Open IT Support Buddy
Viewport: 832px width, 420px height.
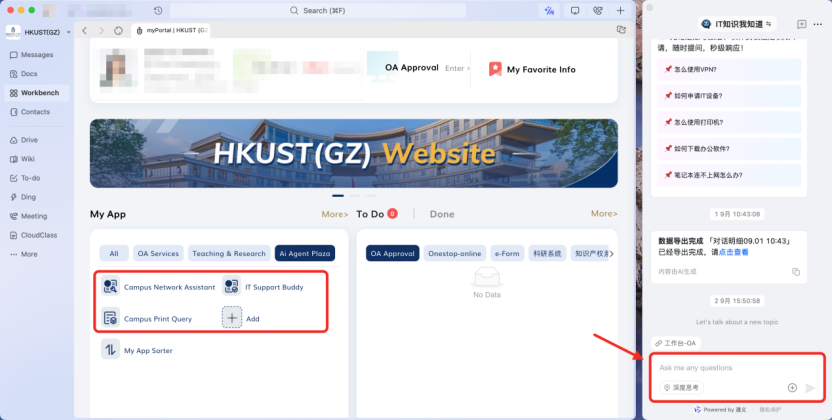263,287
